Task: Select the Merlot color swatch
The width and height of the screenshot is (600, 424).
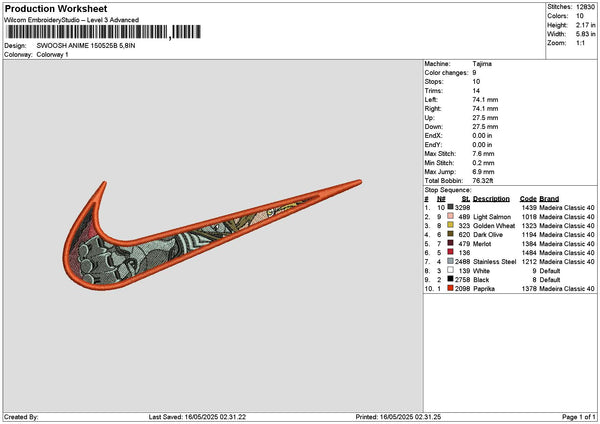Action: click(x=450, y=243)
